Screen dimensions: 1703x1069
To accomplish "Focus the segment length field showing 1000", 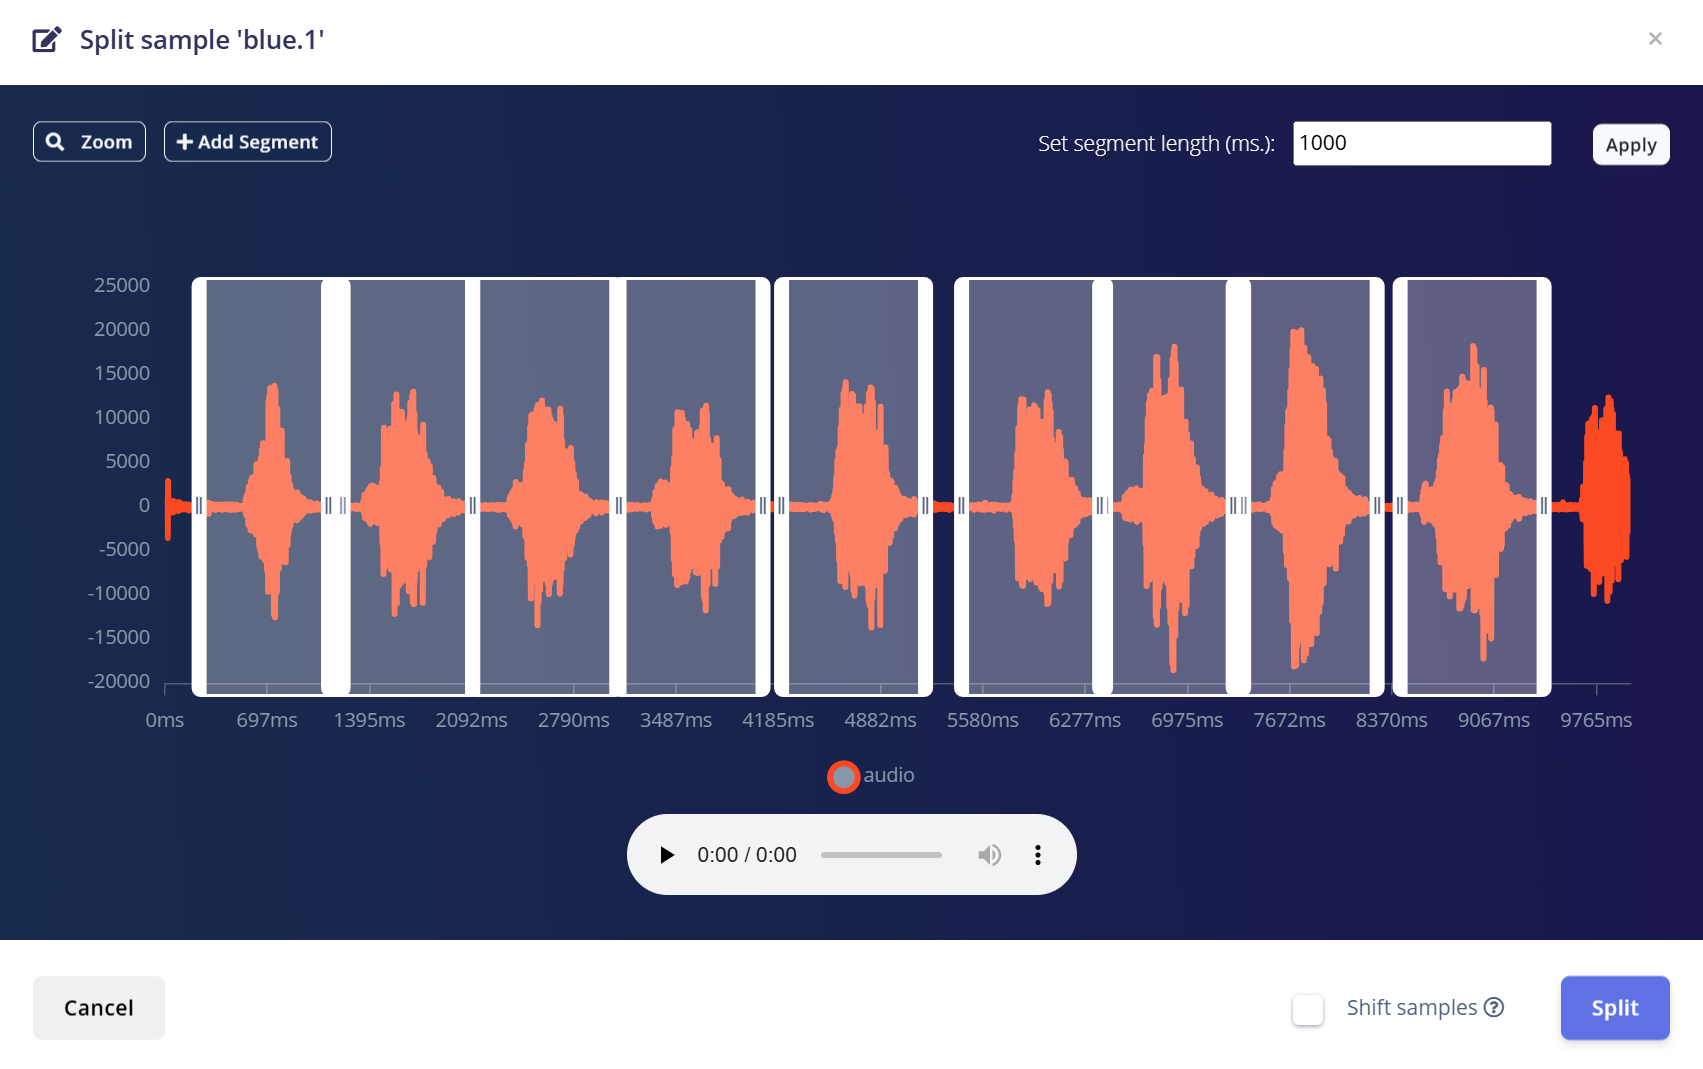I will tap(1421, 143).
